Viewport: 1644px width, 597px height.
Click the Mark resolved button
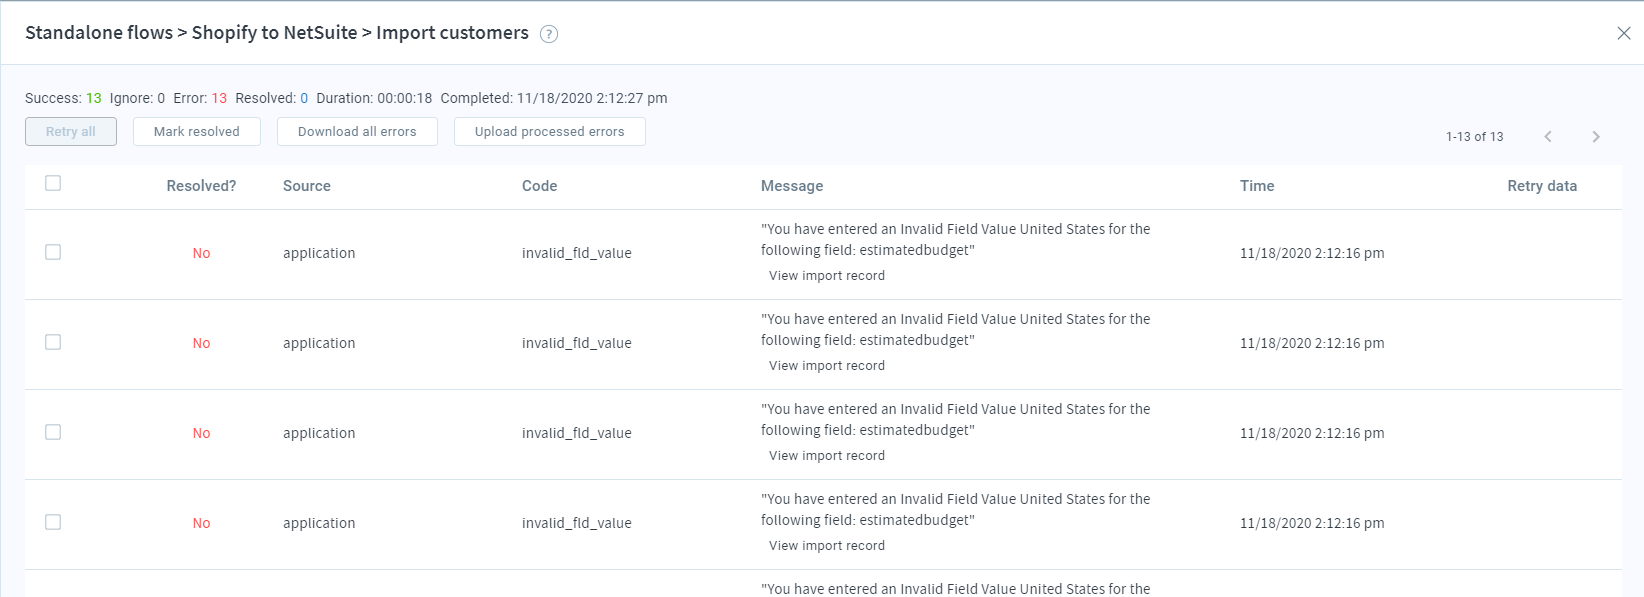197,132
